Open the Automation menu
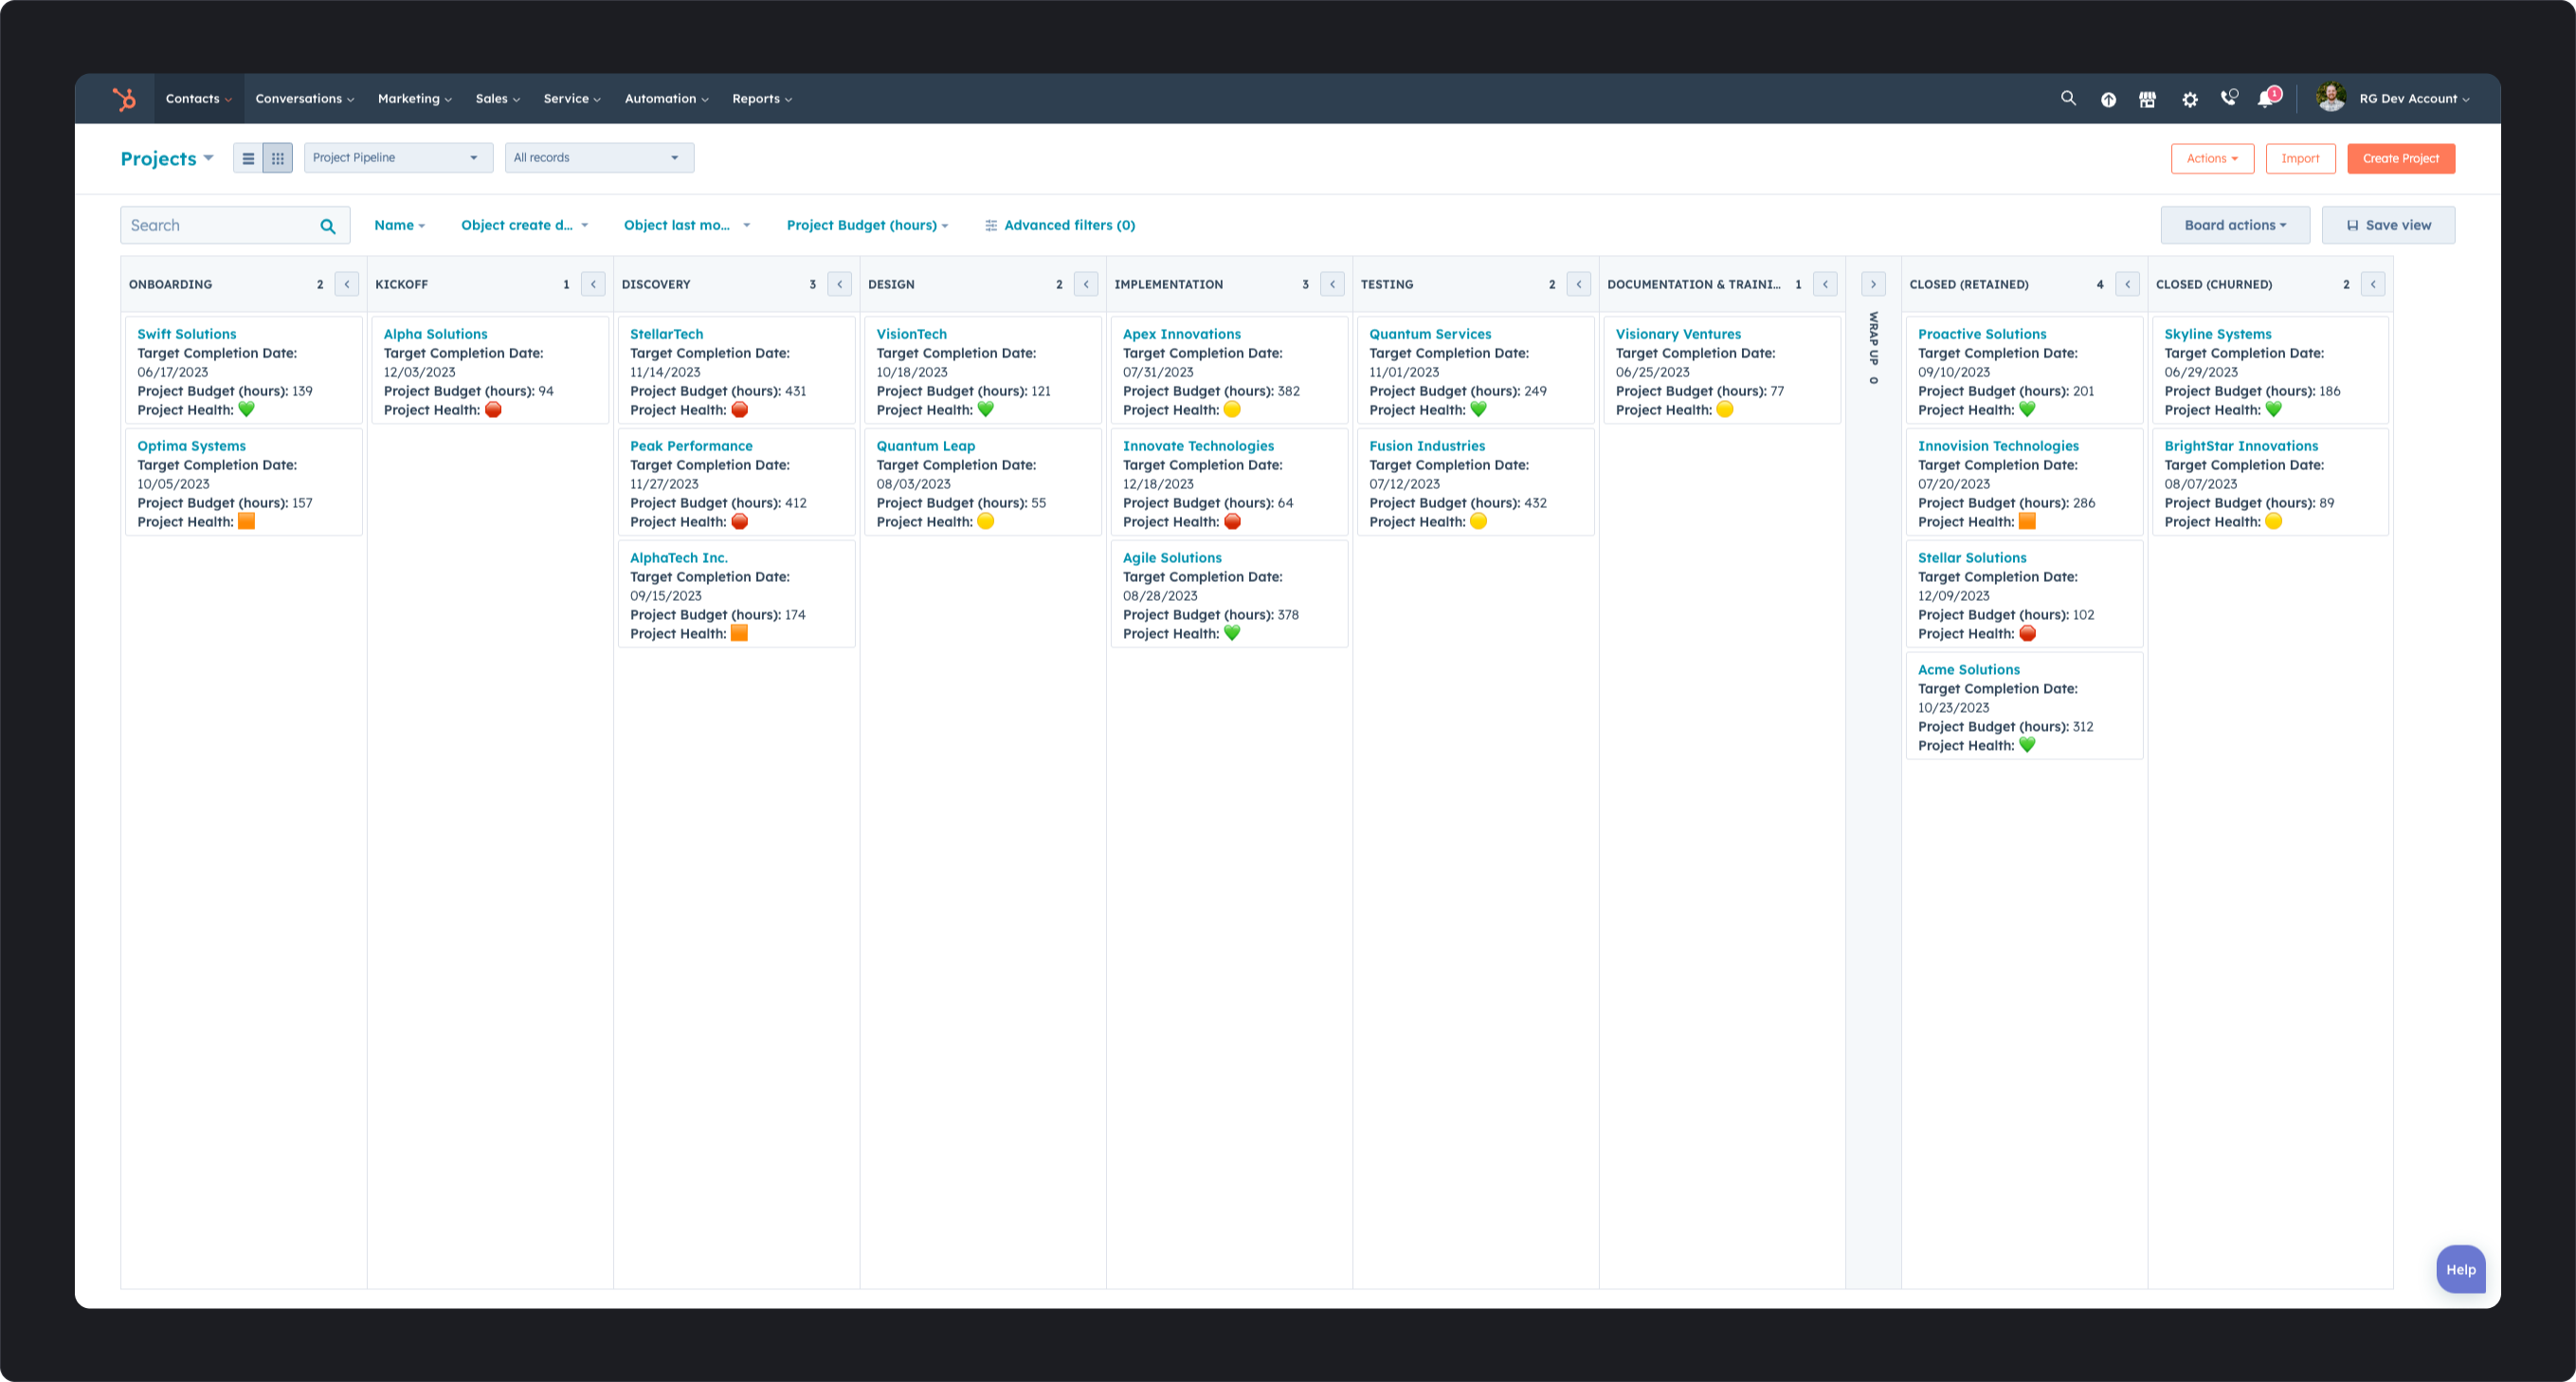This screenshot has height=1382, width=2576. pyautogui.click(x=663, y=98)
